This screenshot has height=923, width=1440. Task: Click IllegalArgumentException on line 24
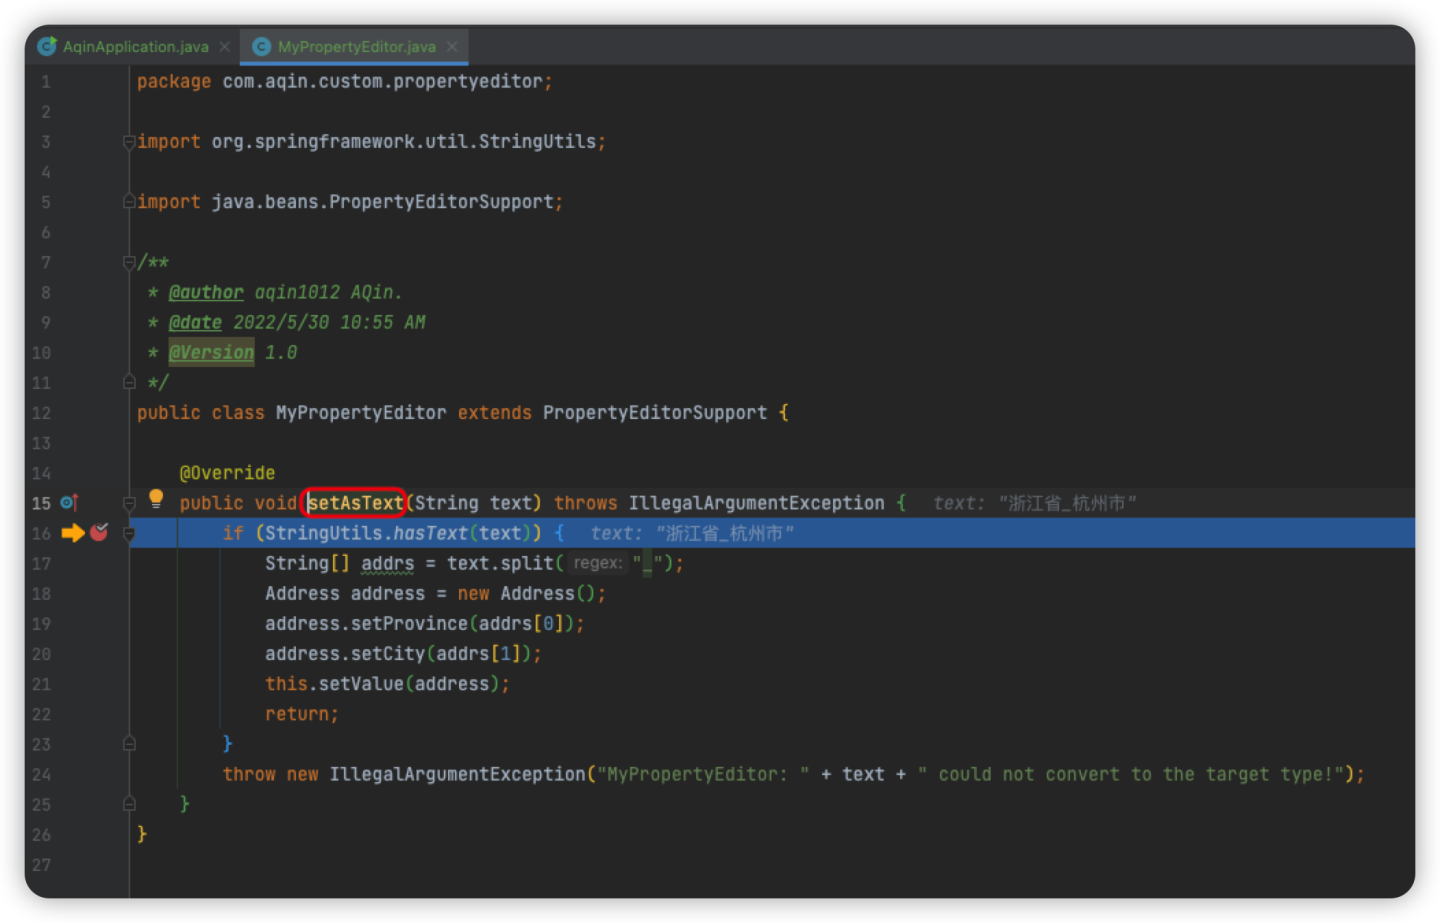click(458, 774)
